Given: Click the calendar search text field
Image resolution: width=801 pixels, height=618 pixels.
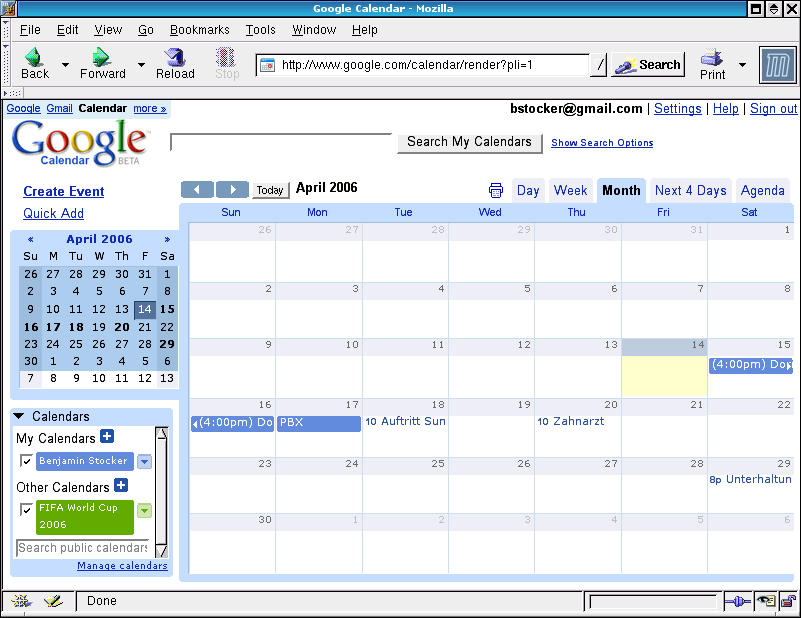Looking at the screenshot, I should [x=281, y=142].
